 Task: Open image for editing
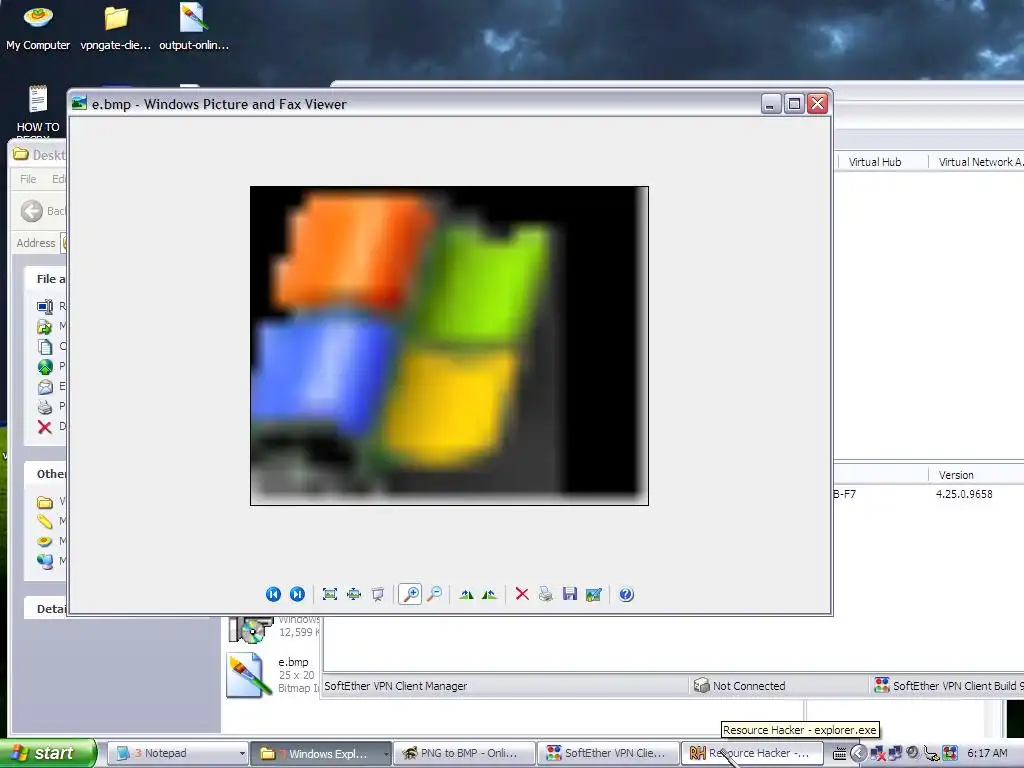click(x=594, y=594)
